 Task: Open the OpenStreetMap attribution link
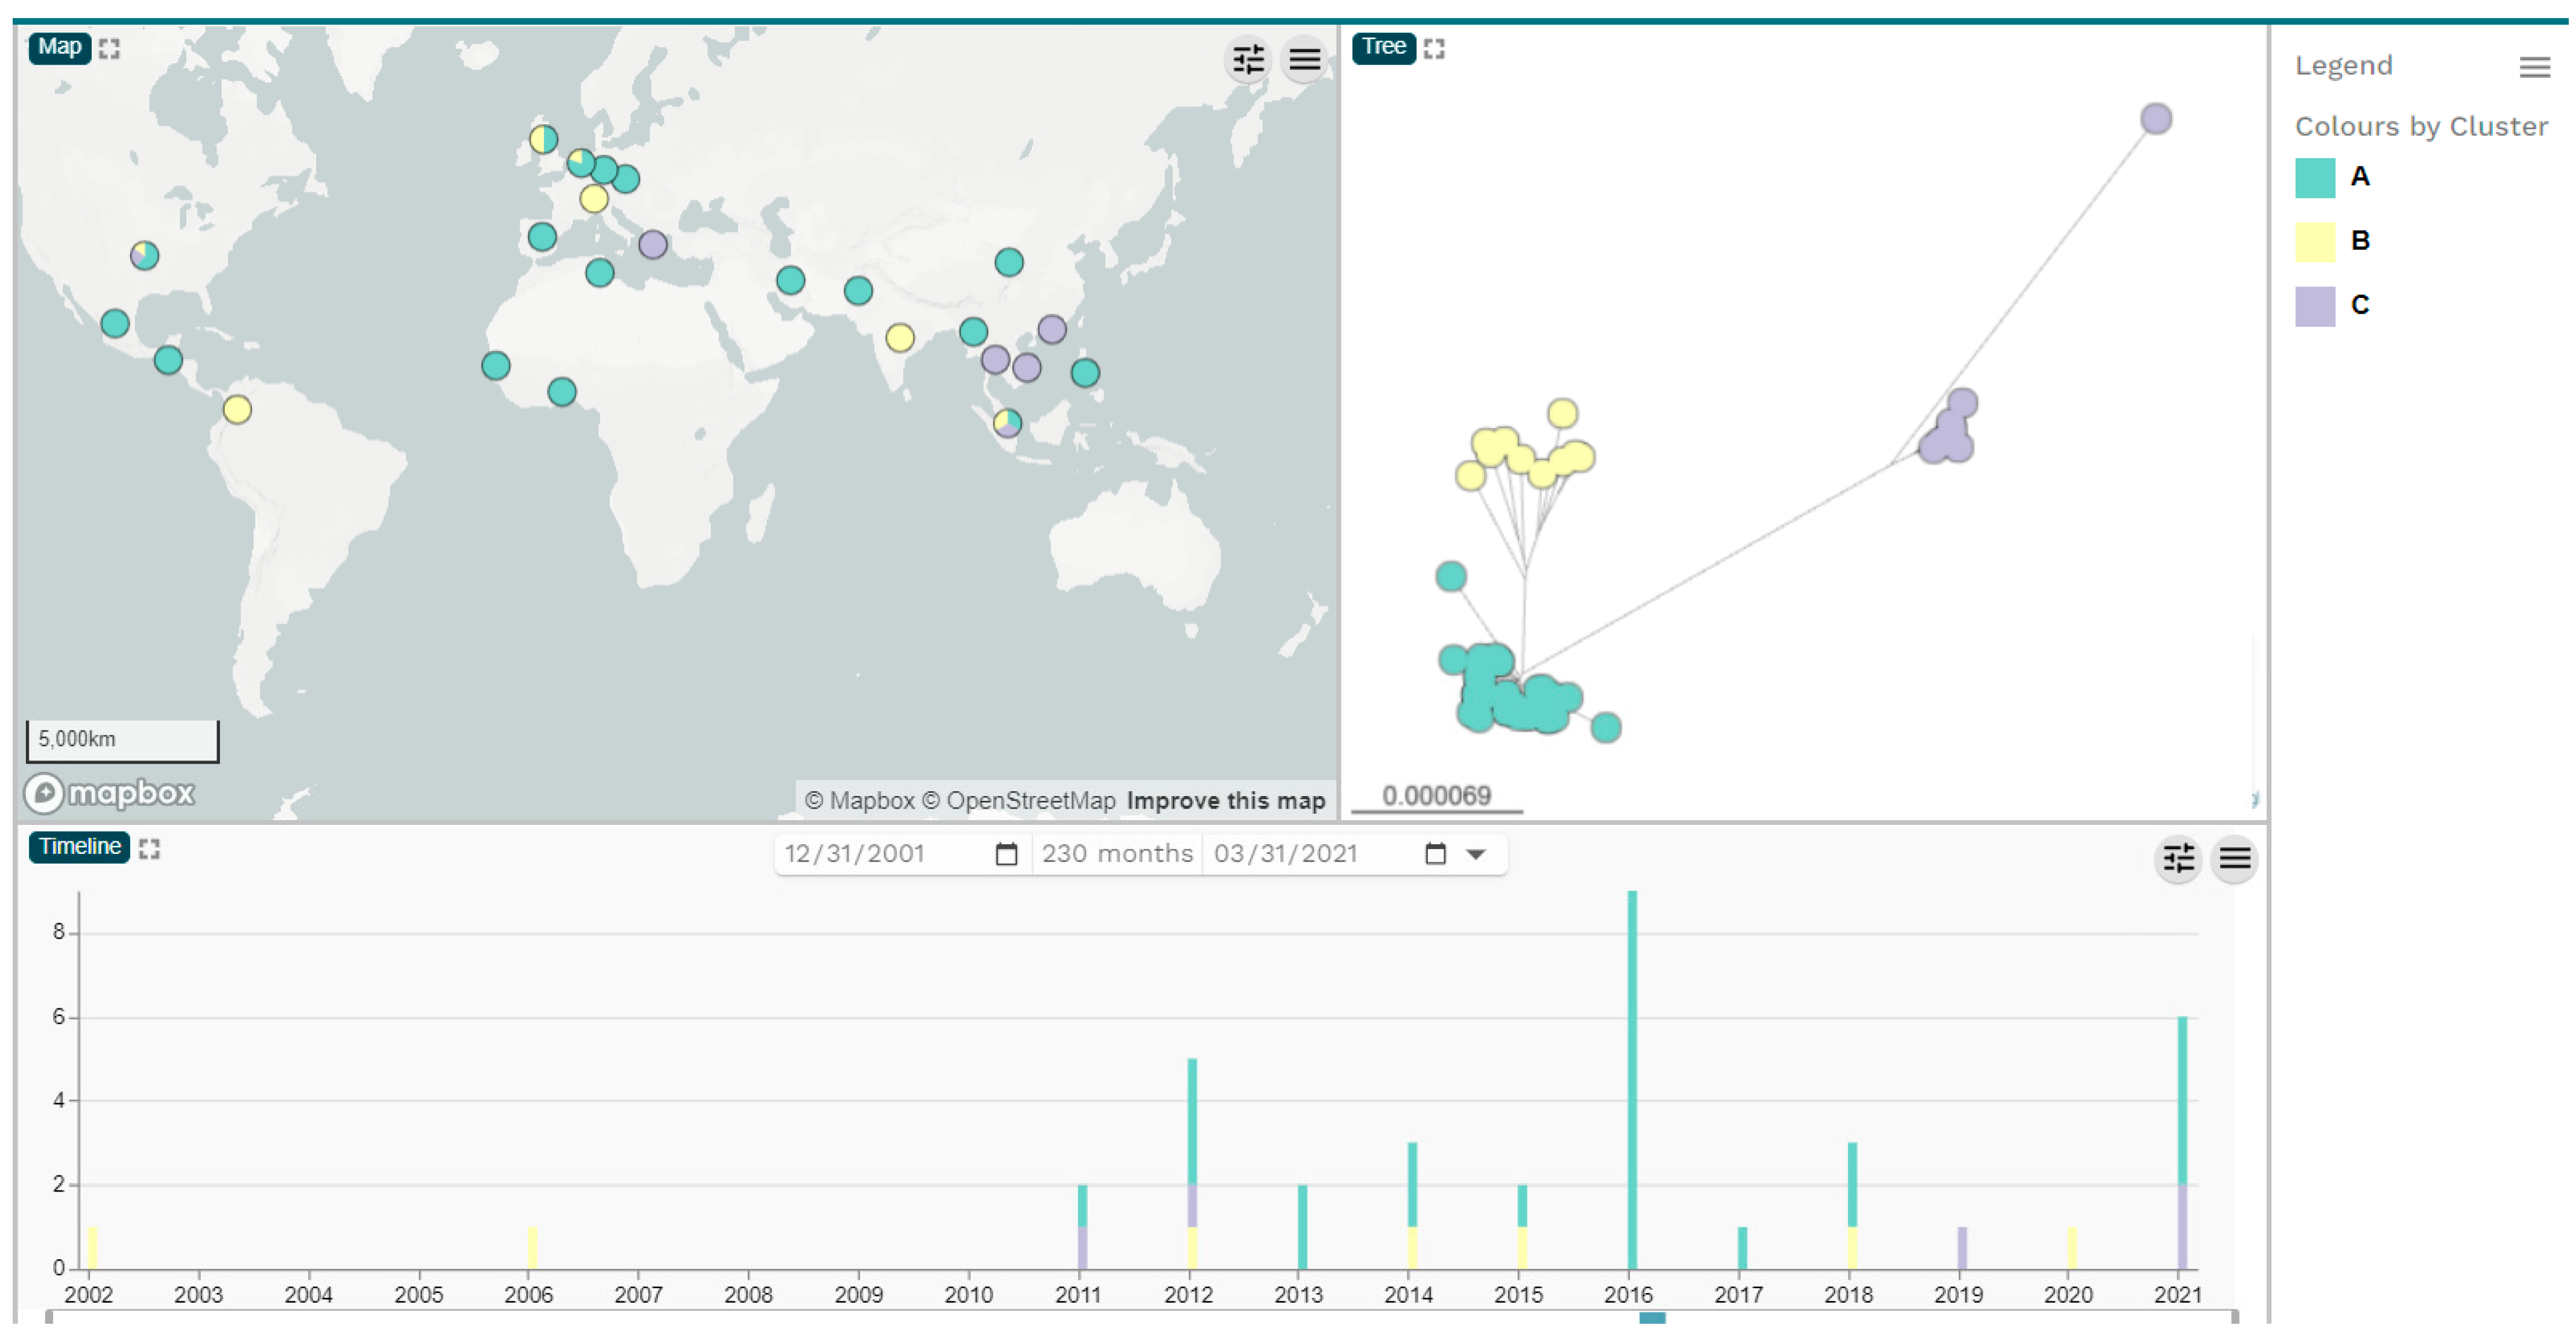point(1029,801)
